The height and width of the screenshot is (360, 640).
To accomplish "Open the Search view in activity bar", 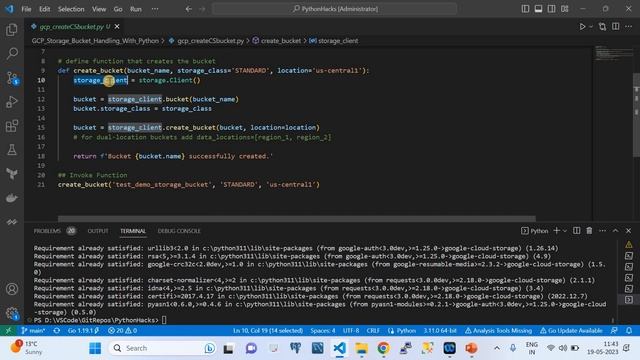I will click(x=12, y=53).
